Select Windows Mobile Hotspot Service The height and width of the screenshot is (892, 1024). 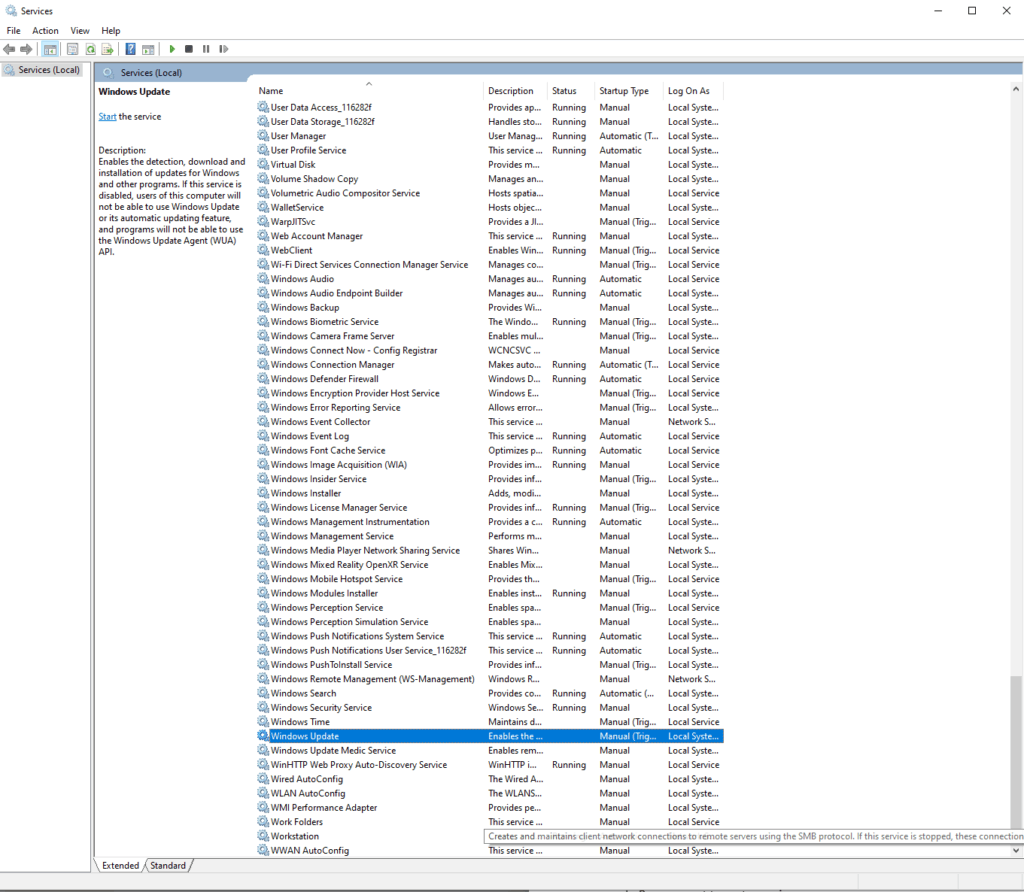coord(337,579)
